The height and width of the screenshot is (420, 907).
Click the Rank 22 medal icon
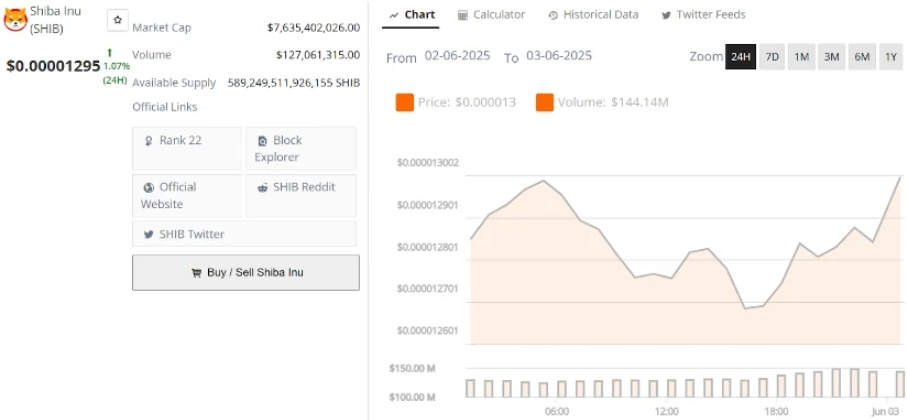(x=149, y=141)
